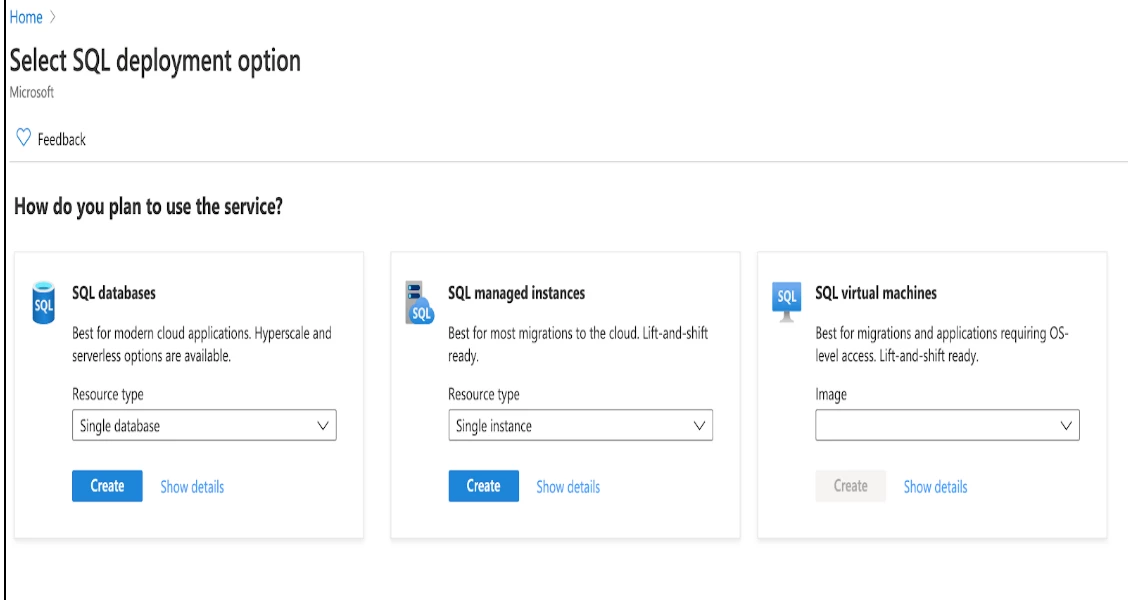Image resolution: width=1128 pixels, height=600 pixels.
Task: Navigate to Home via the breadcrumb
Action: pos(25,17)
